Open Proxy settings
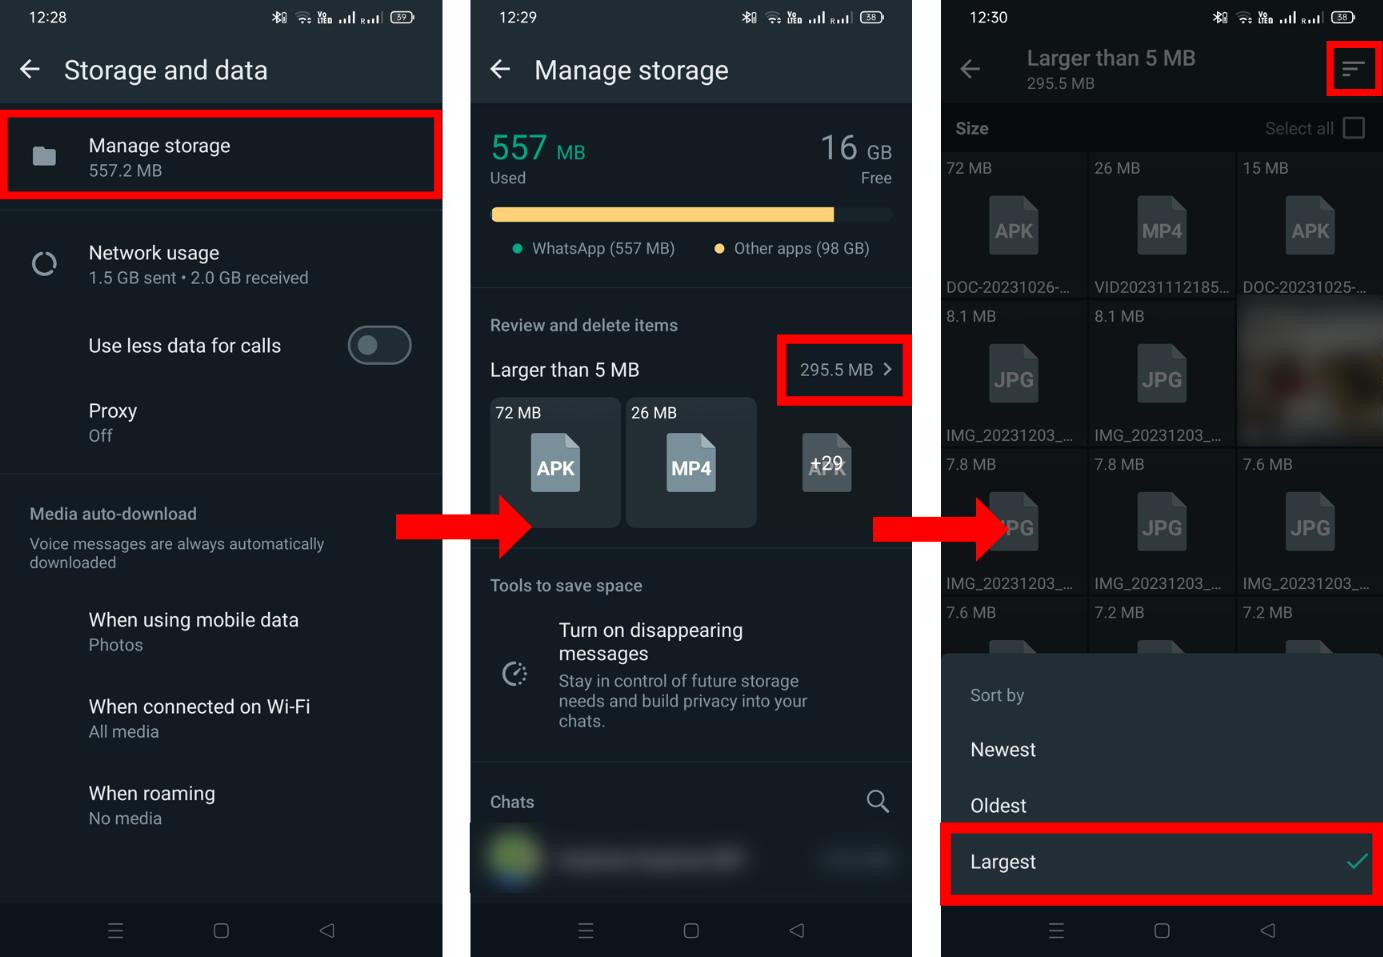This screenshot has height=957, width=1383. (112, 422)
